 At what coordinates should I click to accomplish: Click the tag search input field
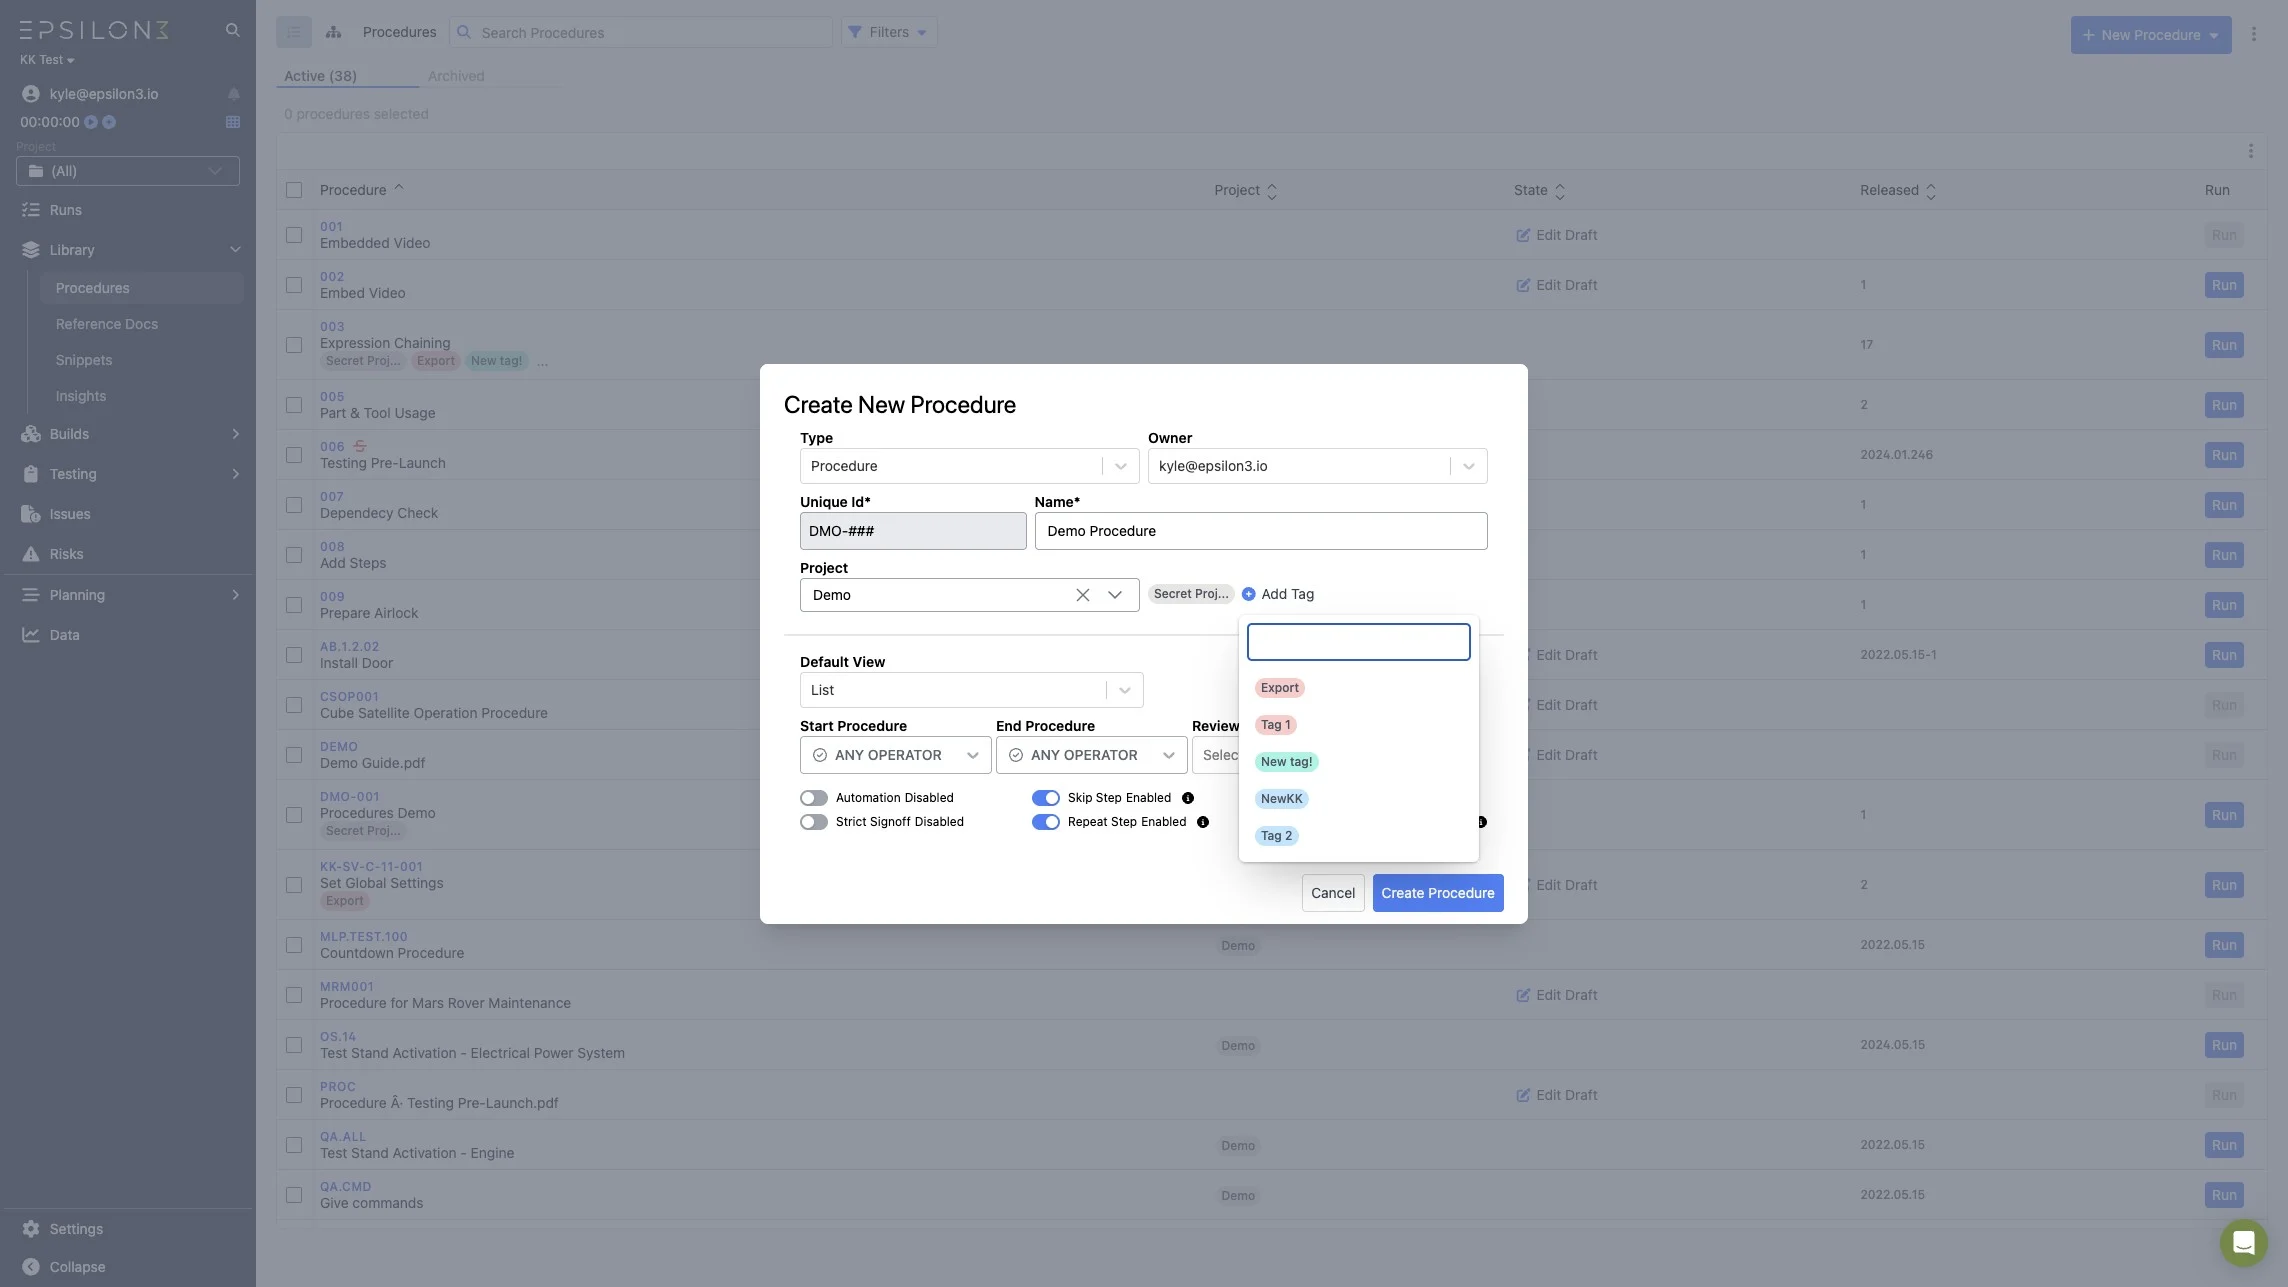[x=1358, y=642]
